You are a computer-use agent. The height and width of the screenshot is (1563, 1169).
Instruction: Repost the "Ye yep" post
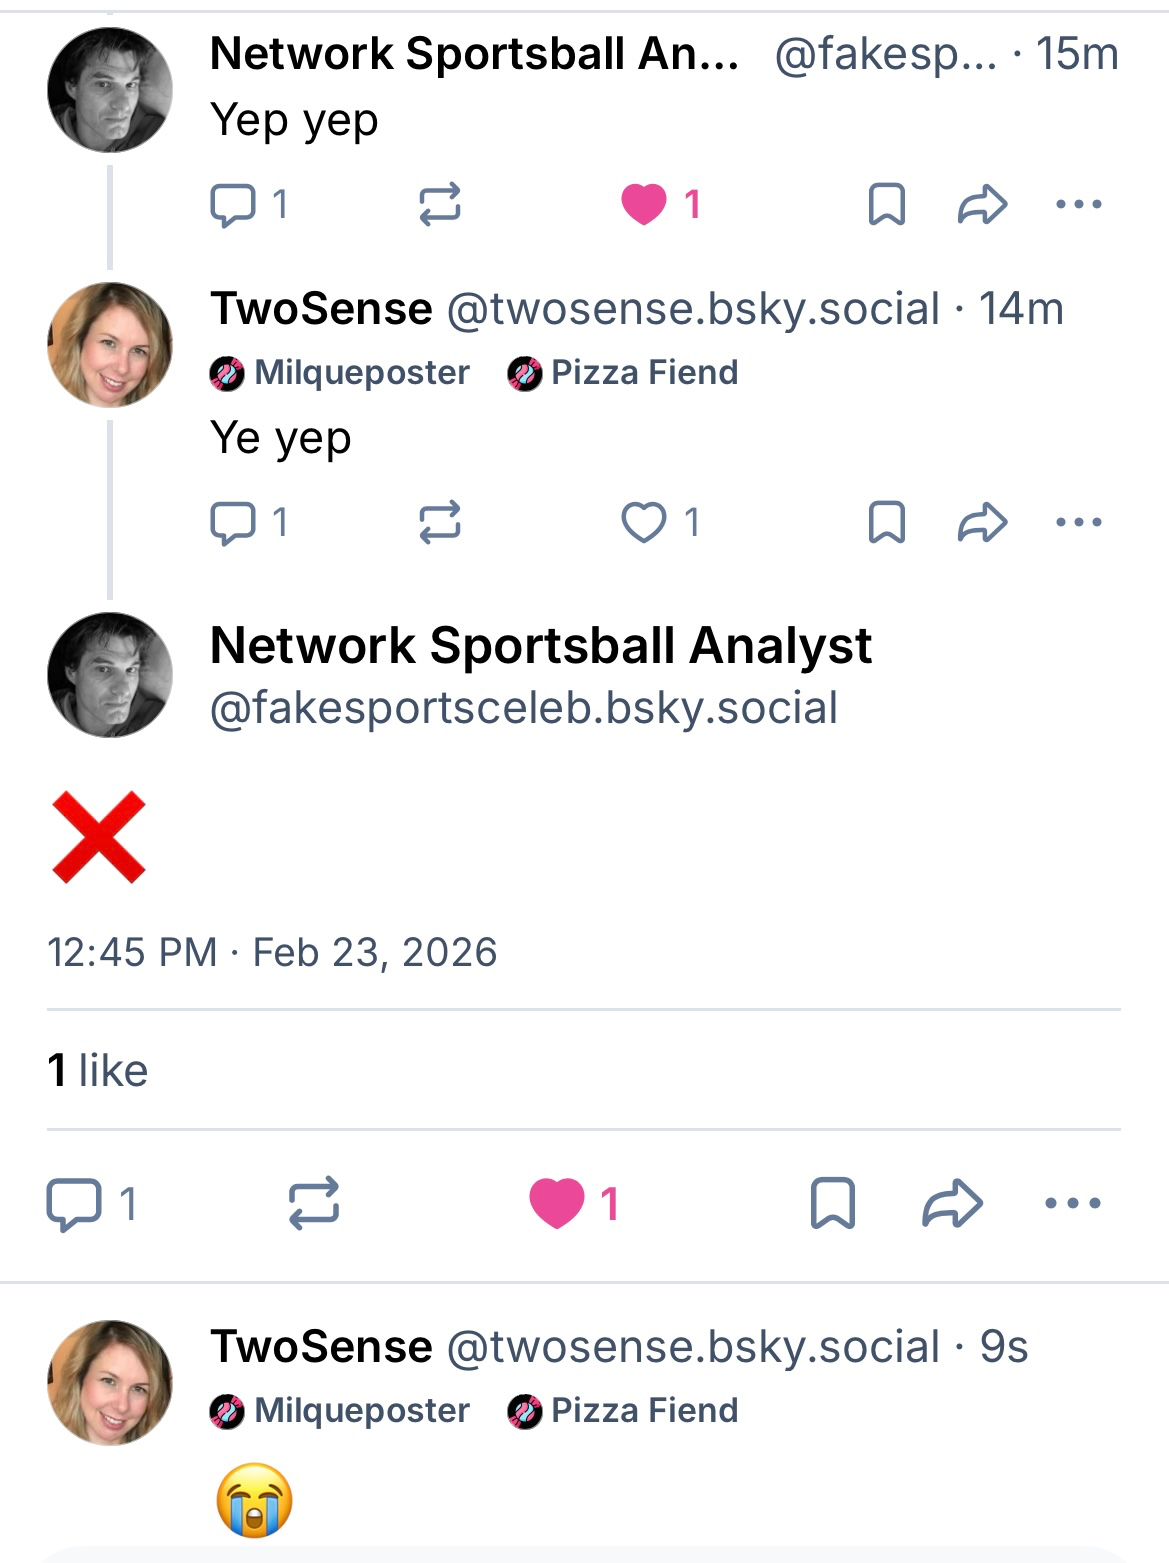[439, 522]
